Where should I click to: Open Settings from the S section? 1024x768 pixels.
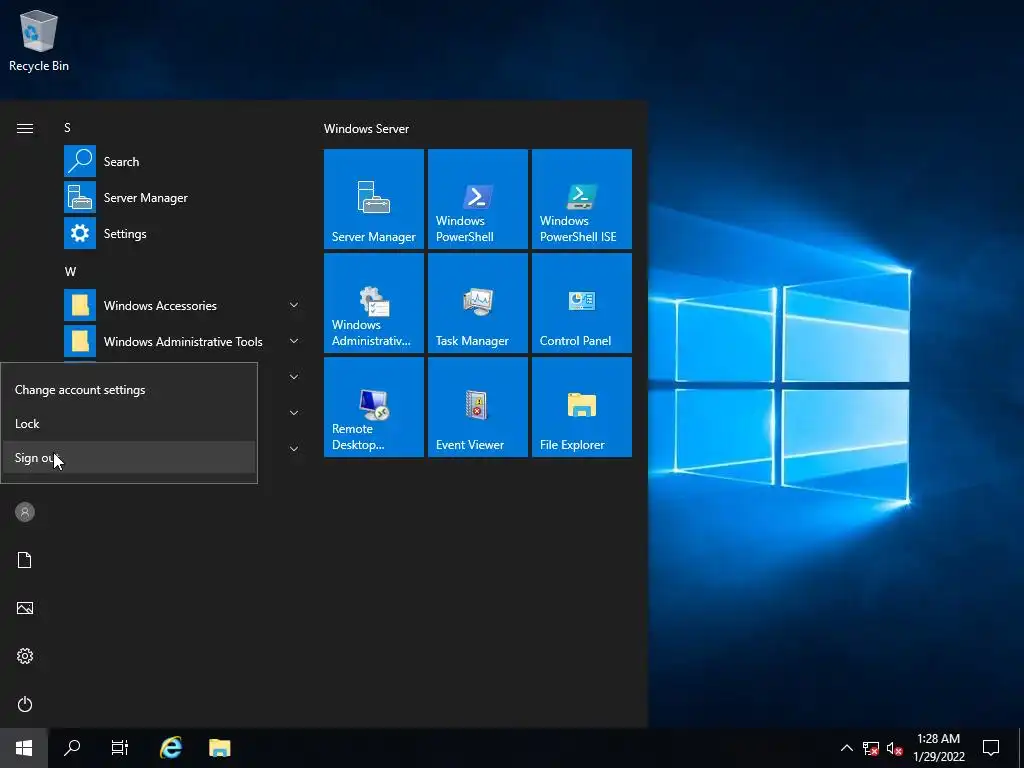tap(183, 233)
